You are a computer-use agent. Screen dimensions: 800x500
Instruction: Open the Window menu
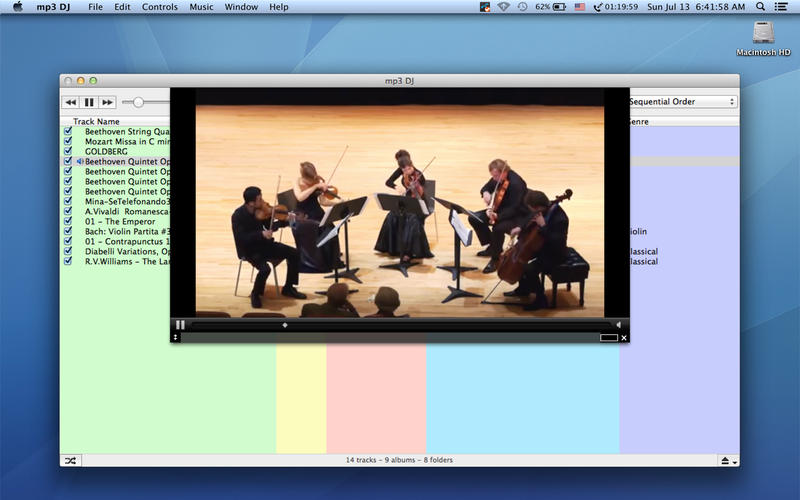pos(241,7)
